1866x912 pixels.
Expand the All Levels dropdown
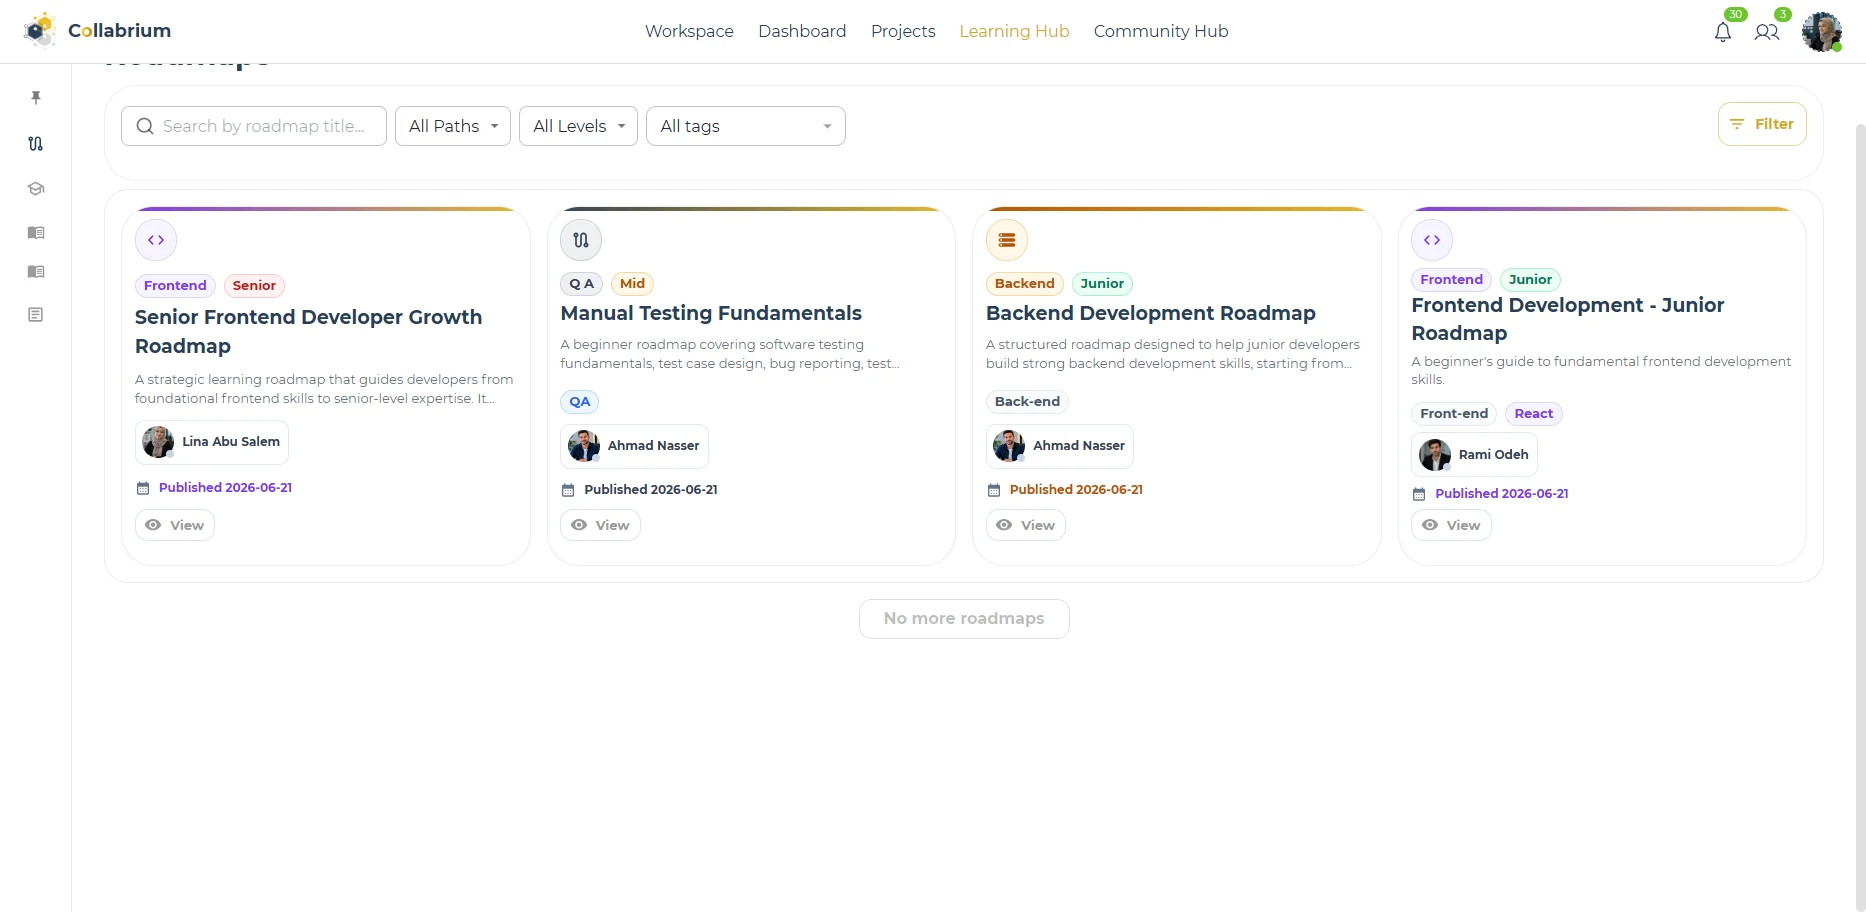point(578,126)
